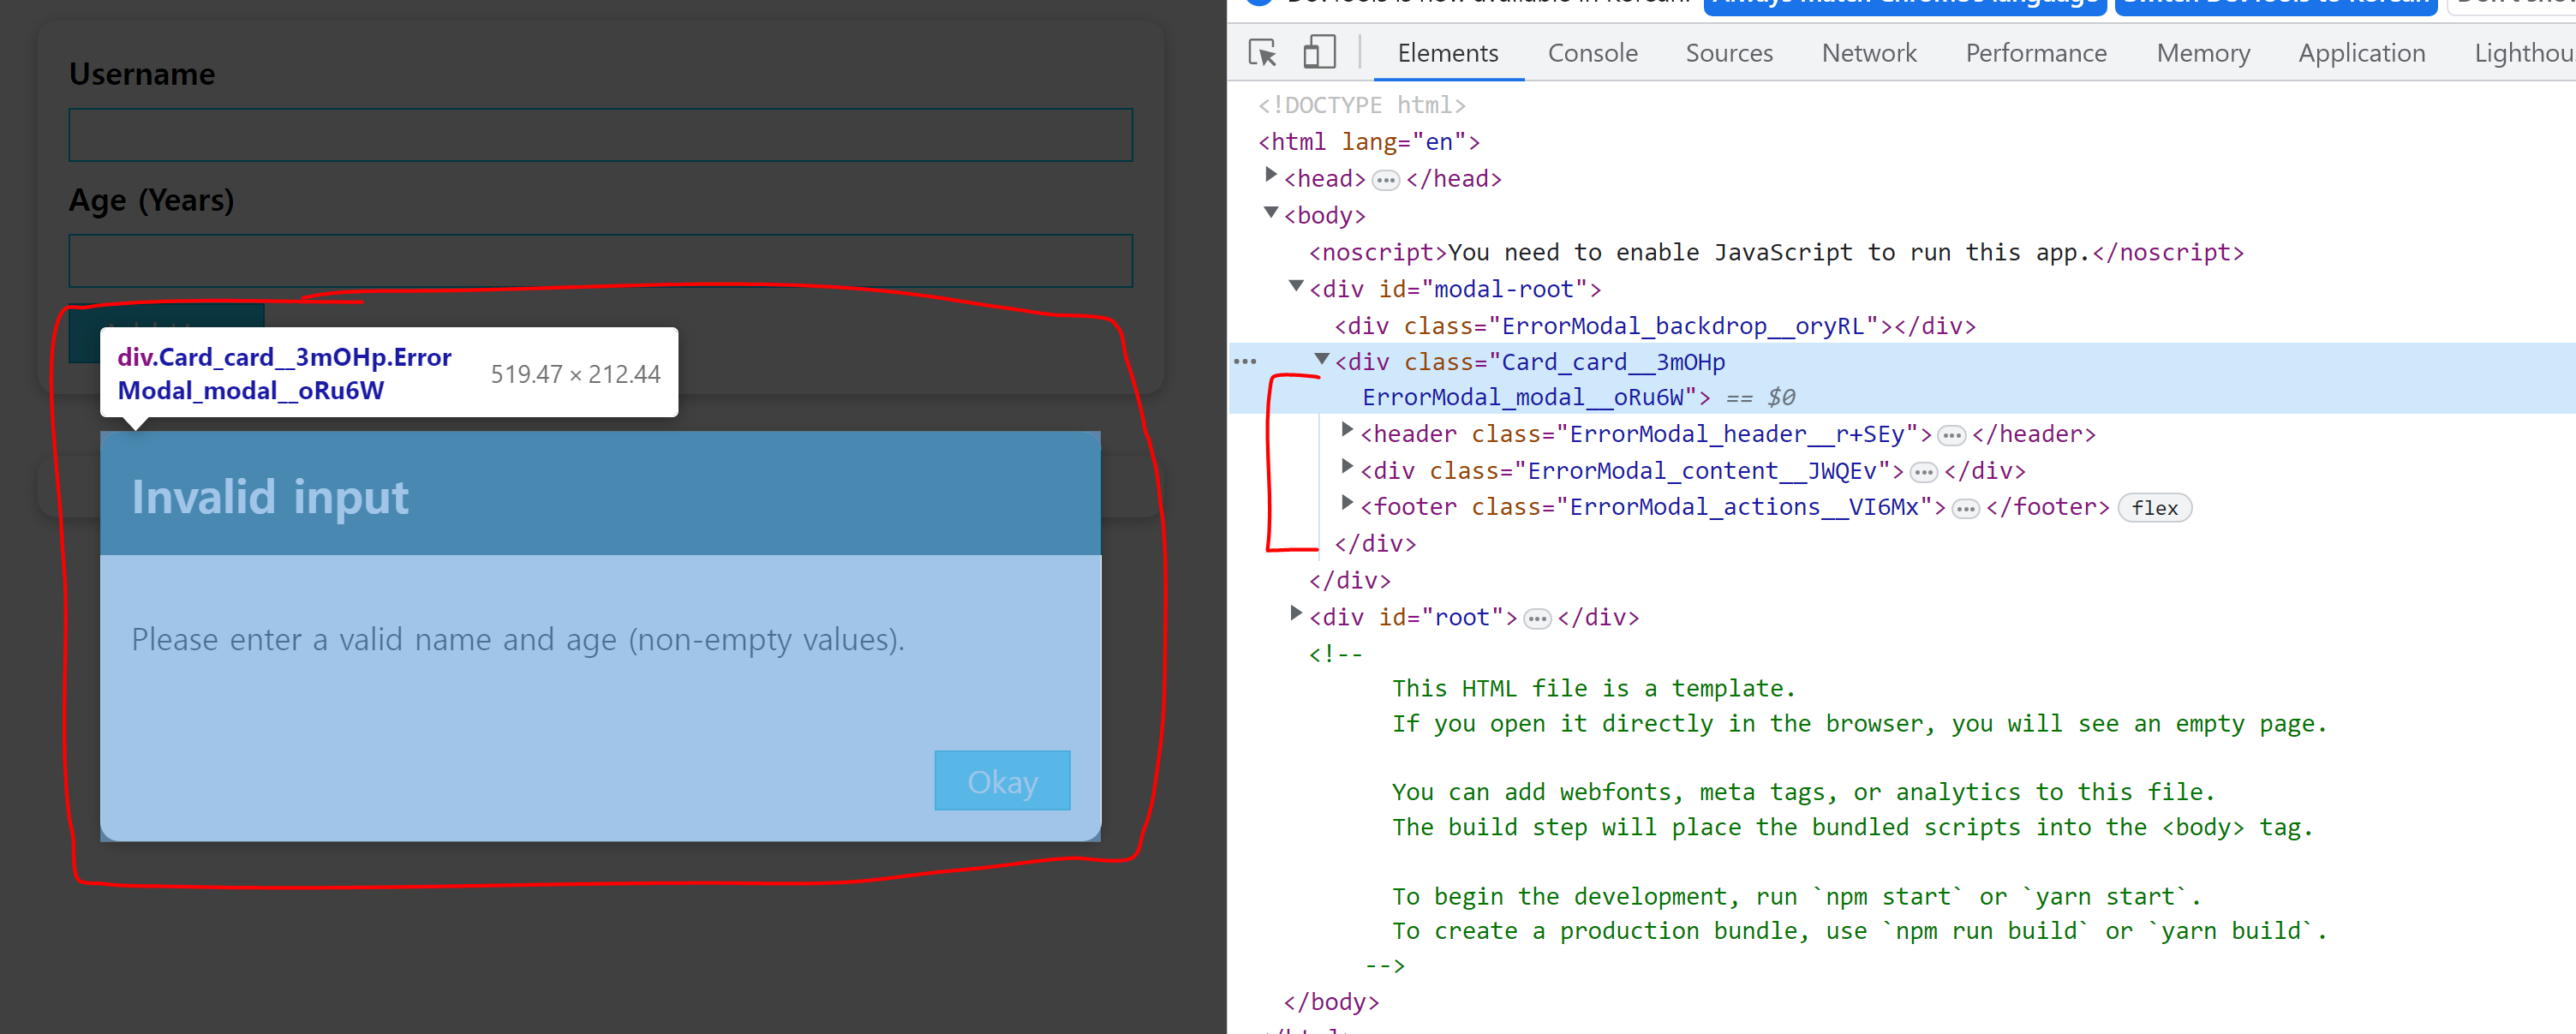Click ellipsis badge in ErrorModal content div
The image size is (2576, 1034).
pos(1923,472)
